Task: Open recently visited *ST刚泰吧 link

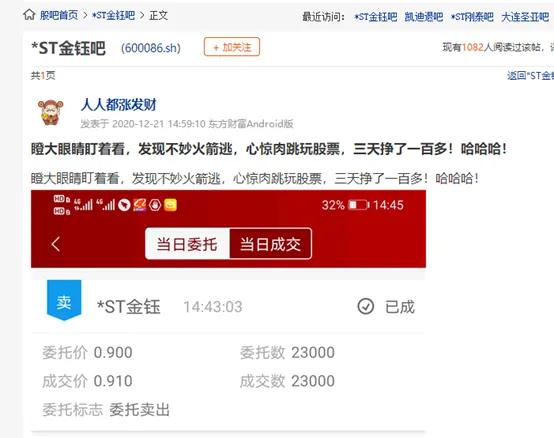Action: pyautogui.click(x=472, y=17)
